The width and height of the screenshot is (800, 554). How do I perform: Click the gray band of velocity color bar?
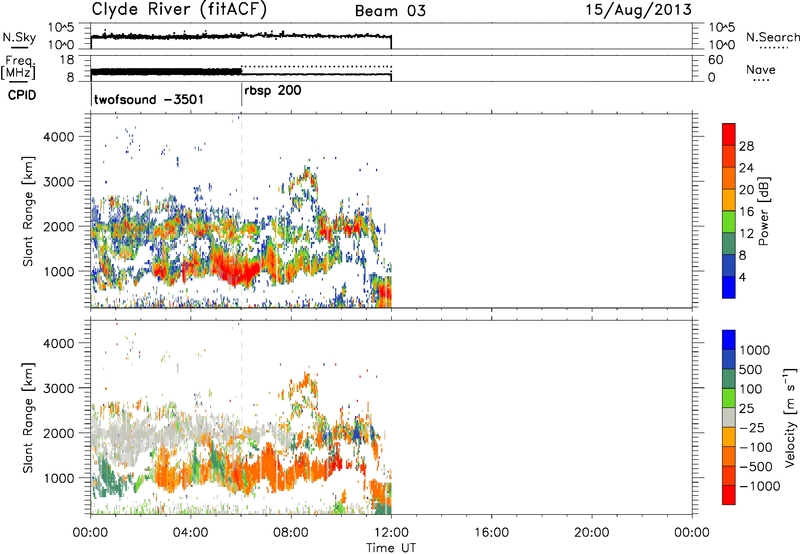729,418
